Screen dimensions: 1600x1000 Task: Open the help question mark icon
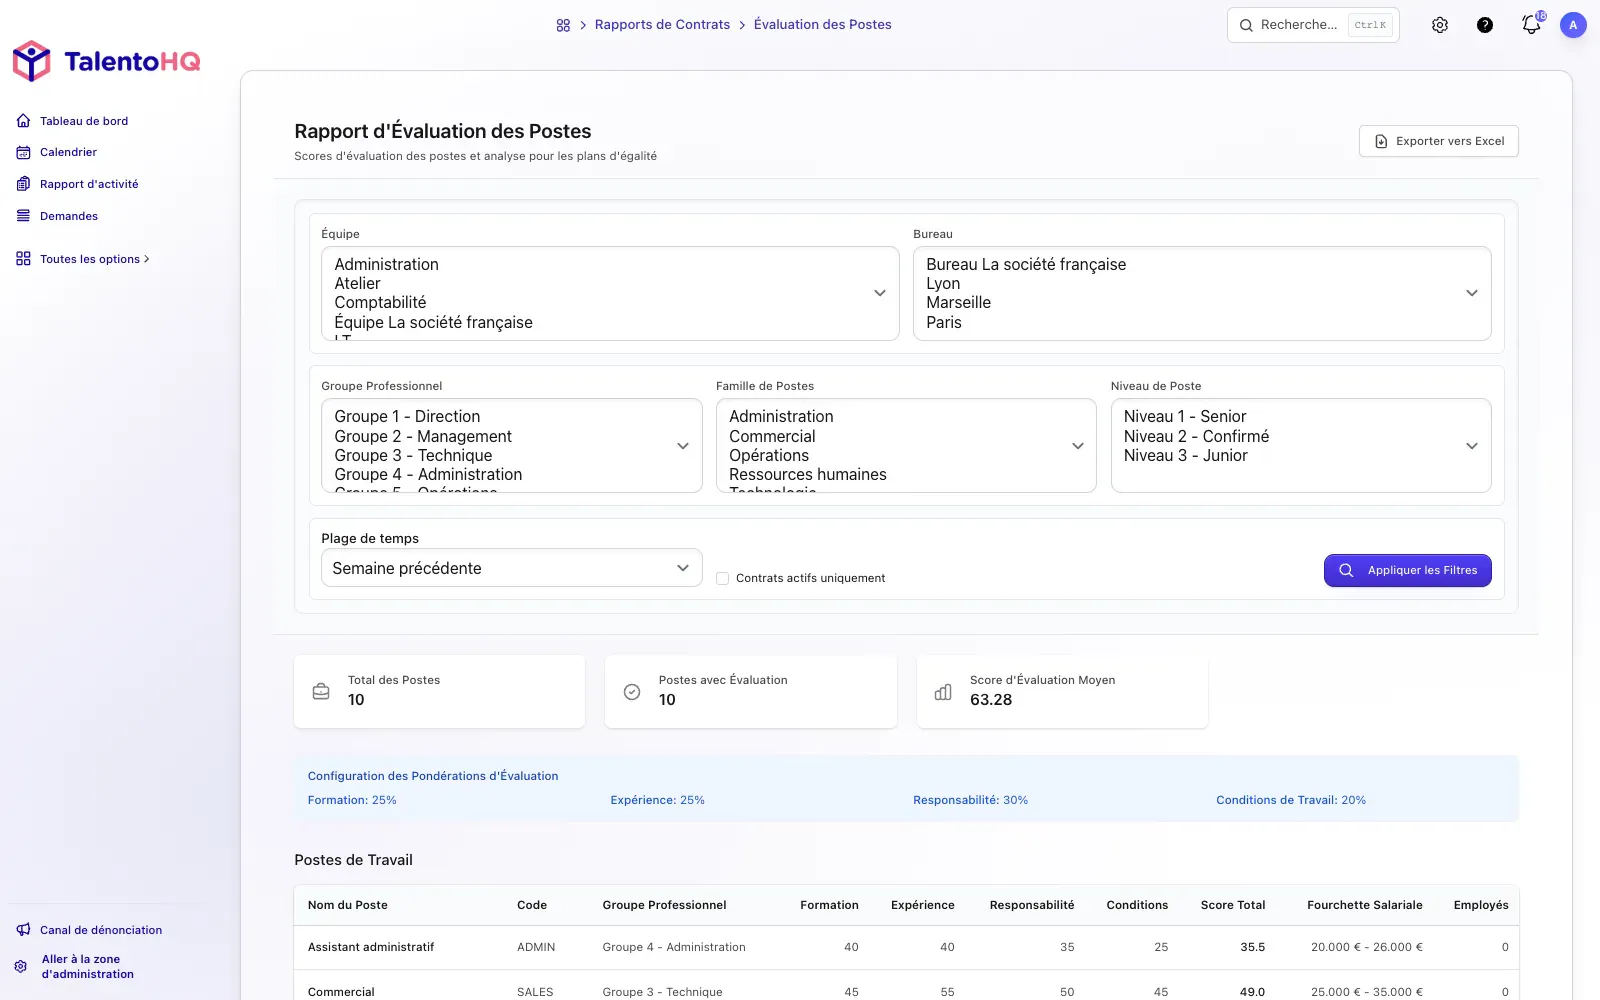click(x=1485, y=25)
